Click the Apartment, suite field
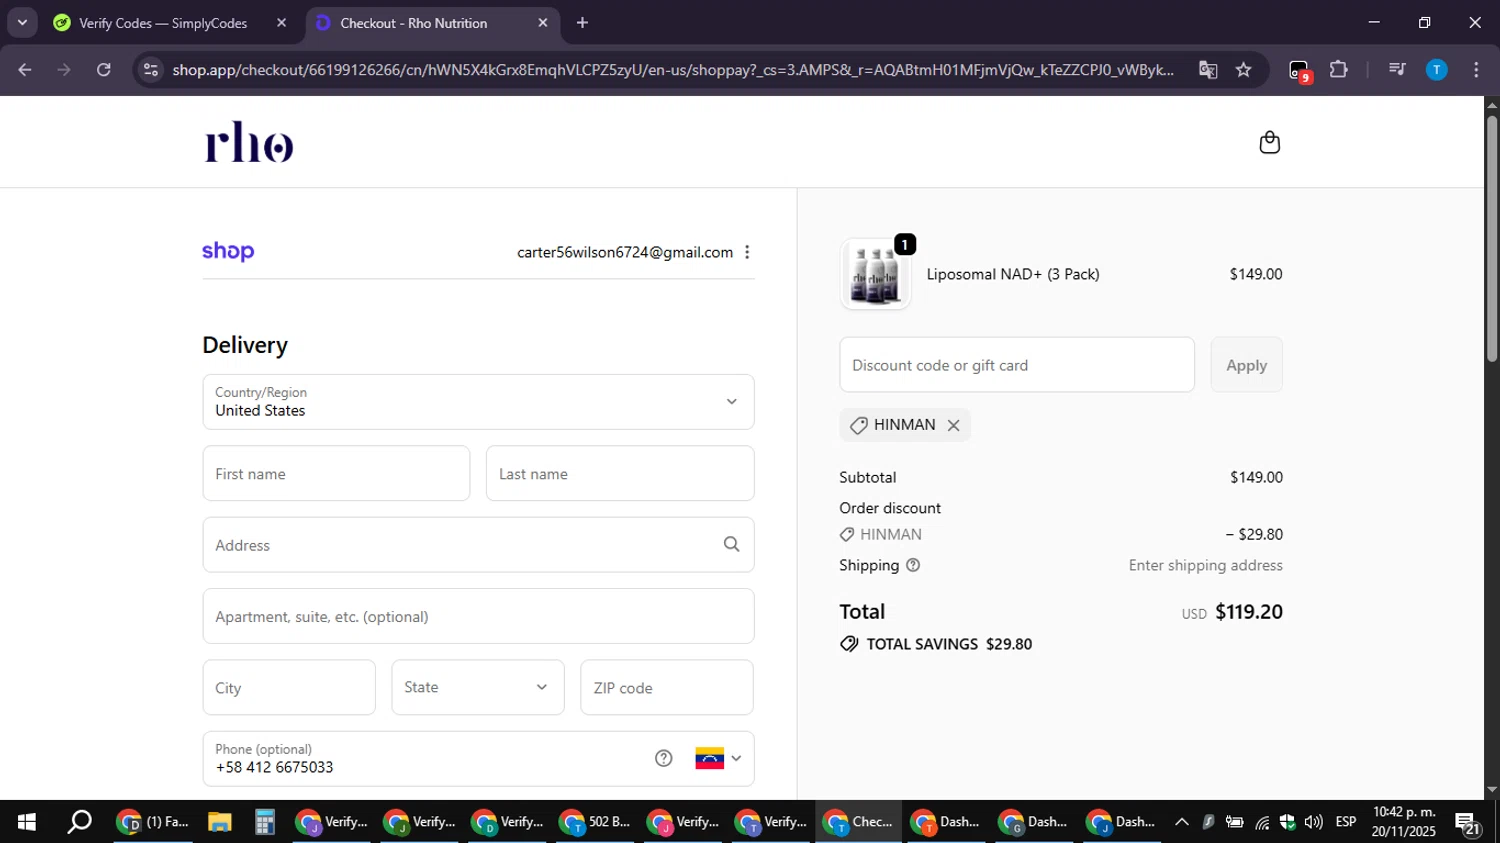Screen dimensions: 1500x843 coord(478,616)
